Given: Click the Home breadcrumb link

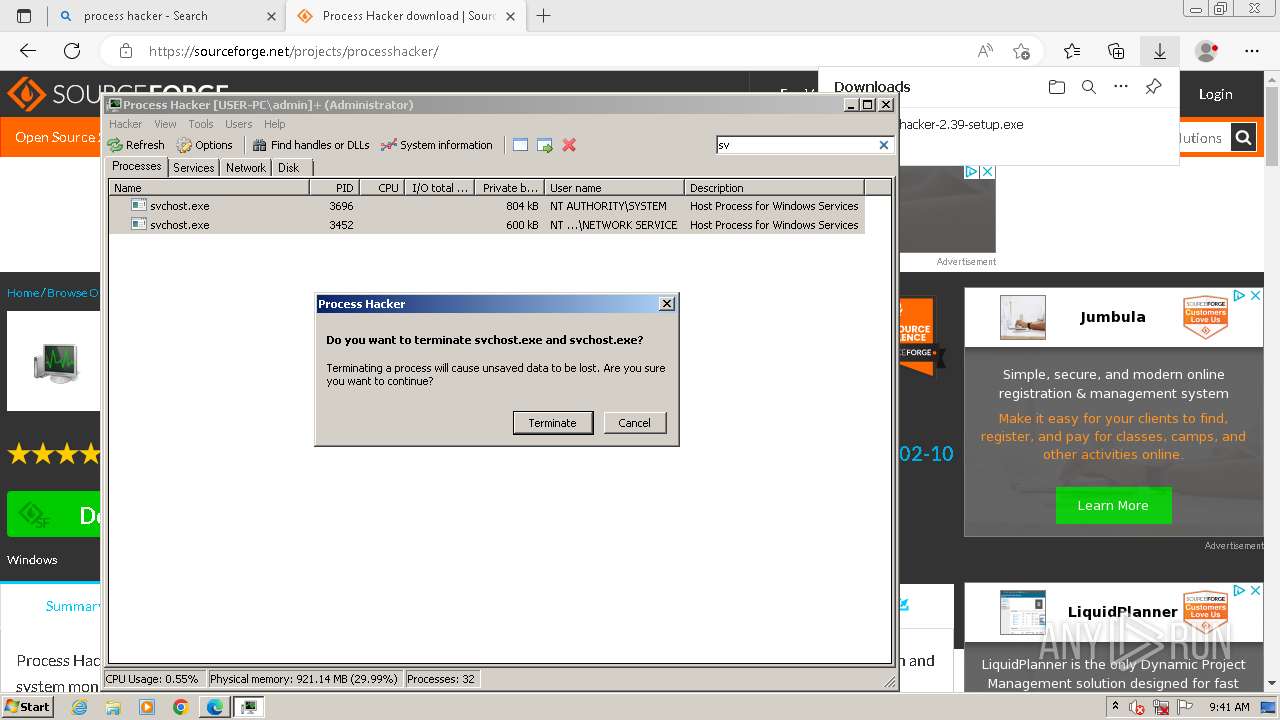Looking at the screenshot, I should click(x=23, y=293).
